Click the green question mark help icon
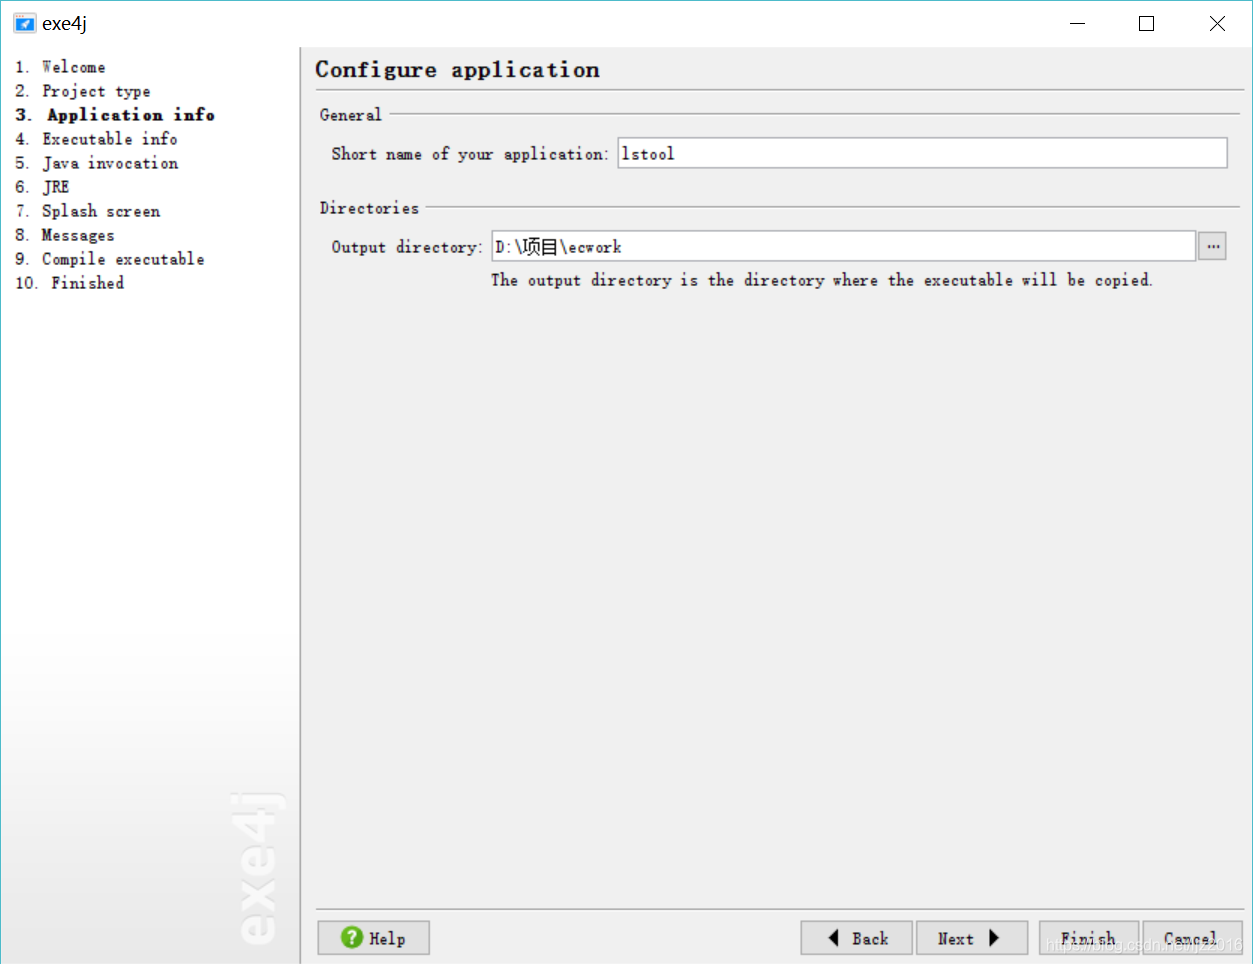The width and height of the screenshot is (1253, 964). [352, 937]
